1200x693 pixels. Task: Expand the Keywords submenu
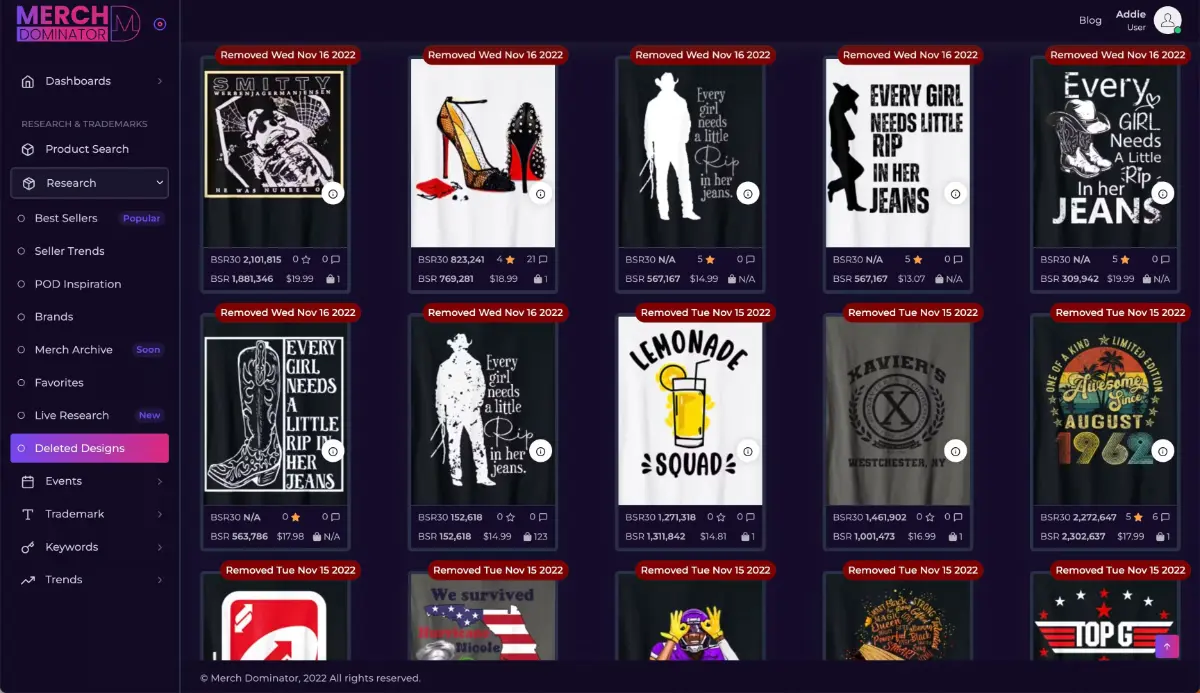point(90,547)
